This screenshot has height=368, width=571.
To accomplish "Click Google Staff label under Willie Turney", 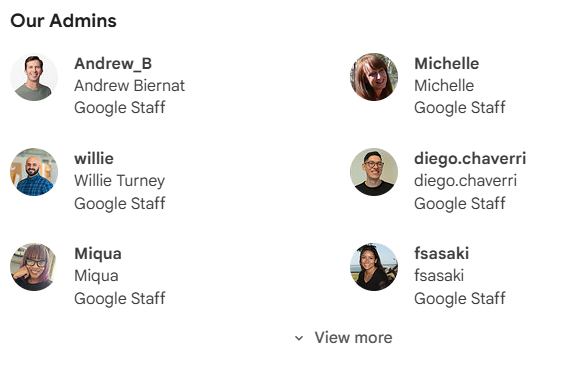I will coord(119,203).
